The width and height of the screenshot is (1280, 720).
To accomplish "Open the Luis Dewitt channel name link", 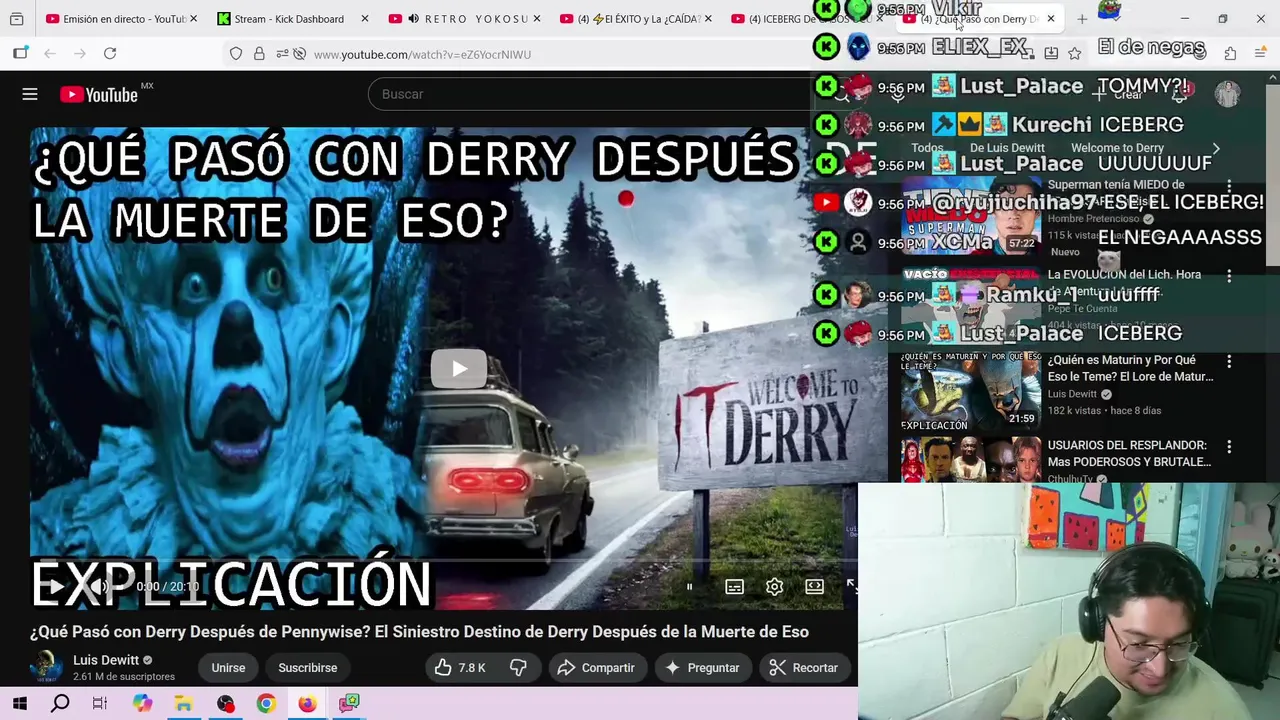I will coord(106,660).
